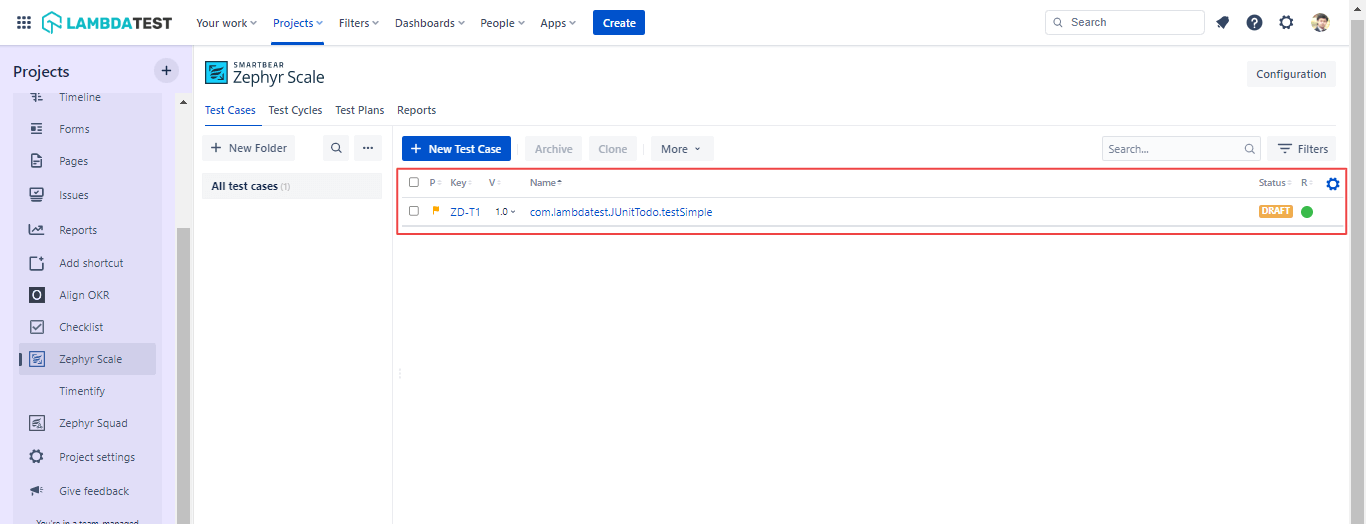Click the Issues sidebar icon
1366x524 pixels.
[36, 195]
